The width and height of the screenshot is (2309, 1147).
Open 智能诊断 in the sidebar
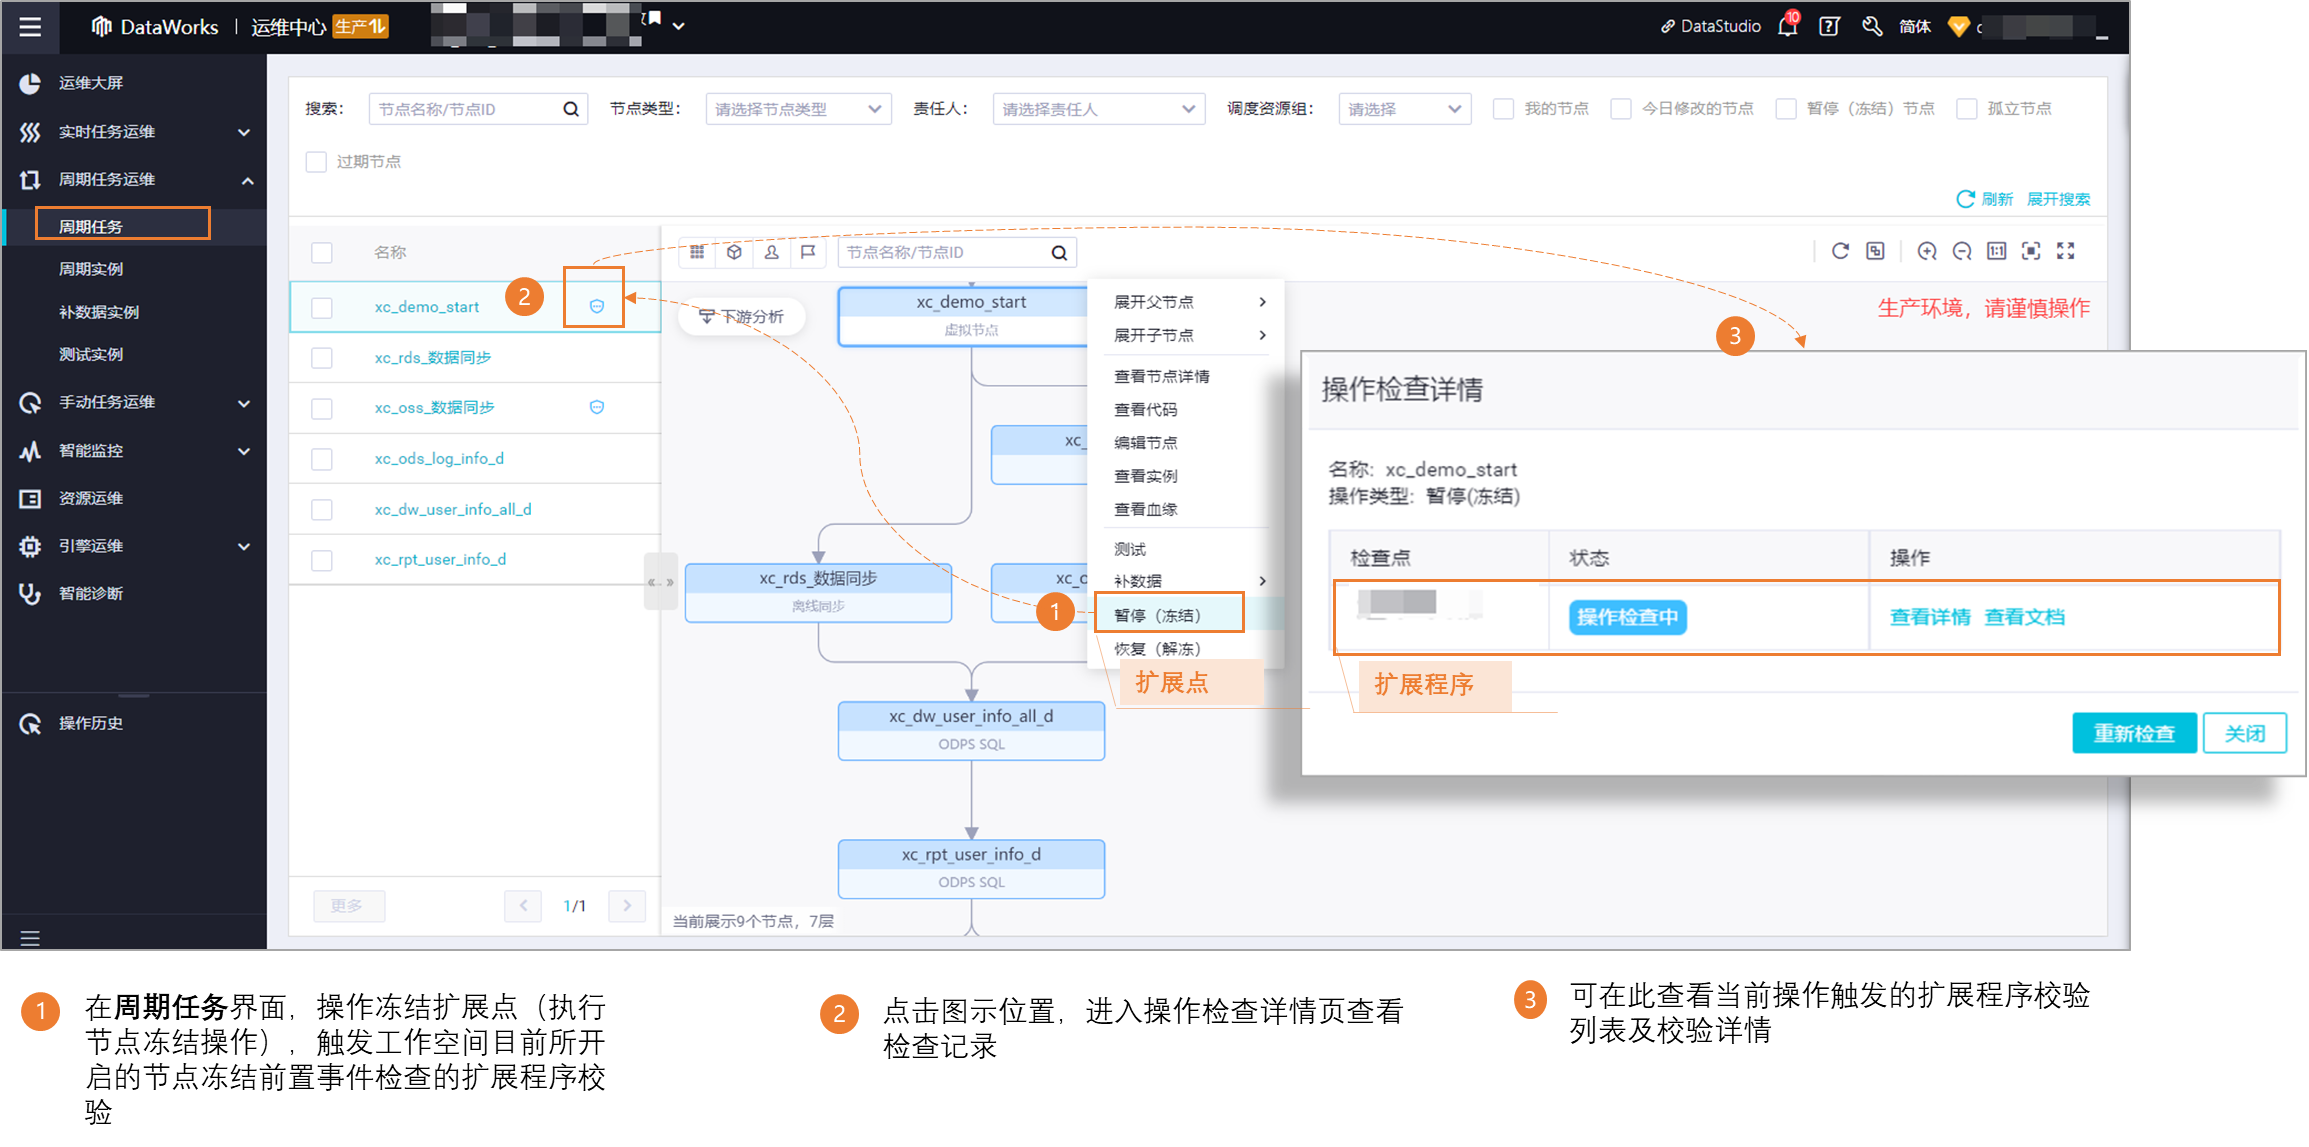(90, 593)
